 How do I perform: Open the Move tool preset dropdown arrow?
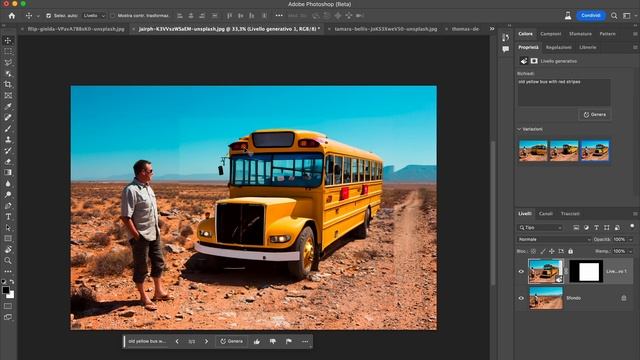pos(38,16)
